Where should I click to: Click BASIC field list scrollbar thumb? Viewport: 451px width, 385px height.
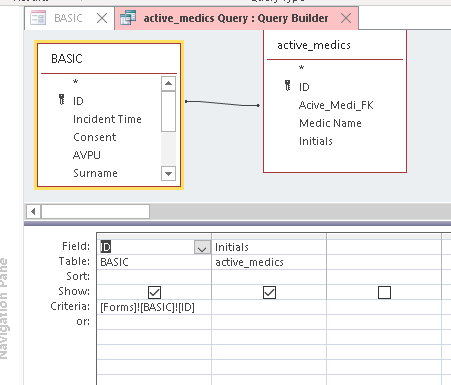point(168,111)
